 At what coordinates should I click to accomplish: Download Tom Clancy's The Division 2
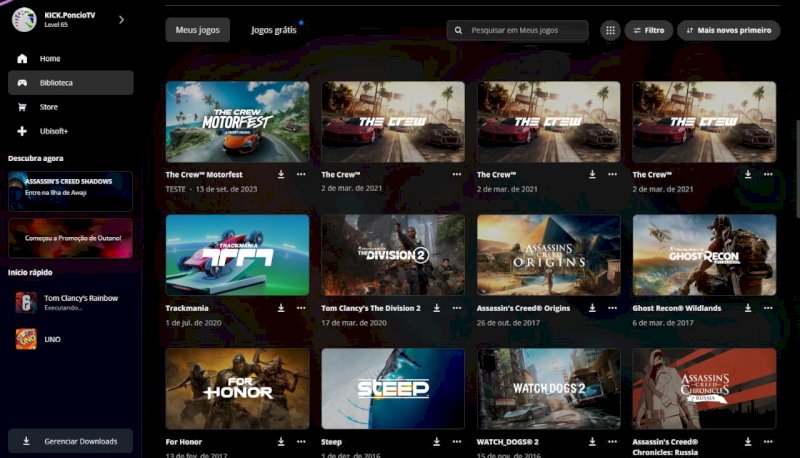(x=437, y=308)
